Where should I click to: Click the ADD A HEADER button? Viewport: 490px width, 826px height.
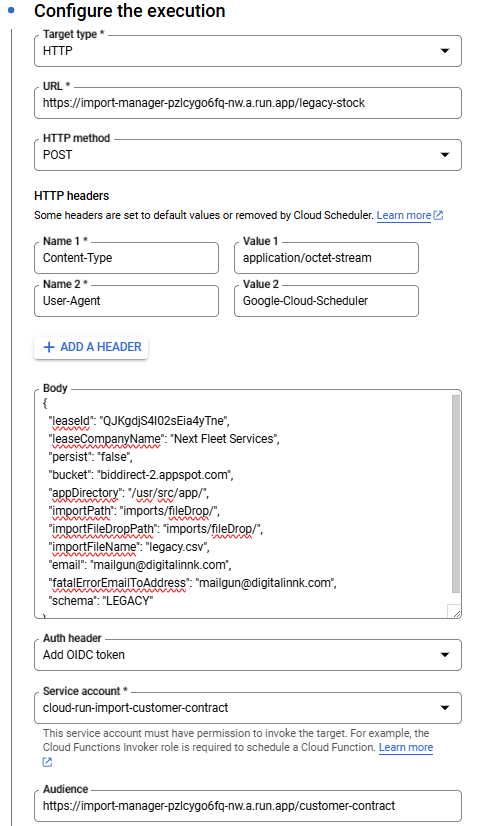[91, 347]
